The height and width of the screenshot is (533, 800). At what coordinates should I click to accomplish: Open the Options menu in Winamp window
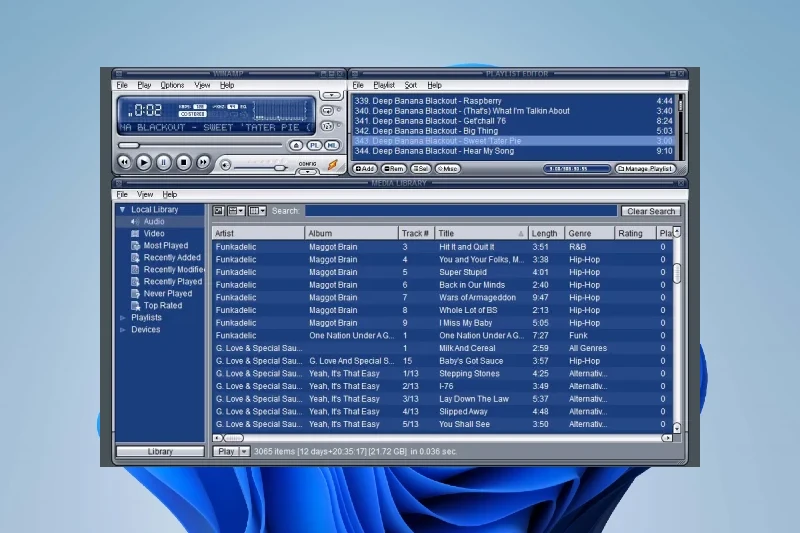(172, 85)
